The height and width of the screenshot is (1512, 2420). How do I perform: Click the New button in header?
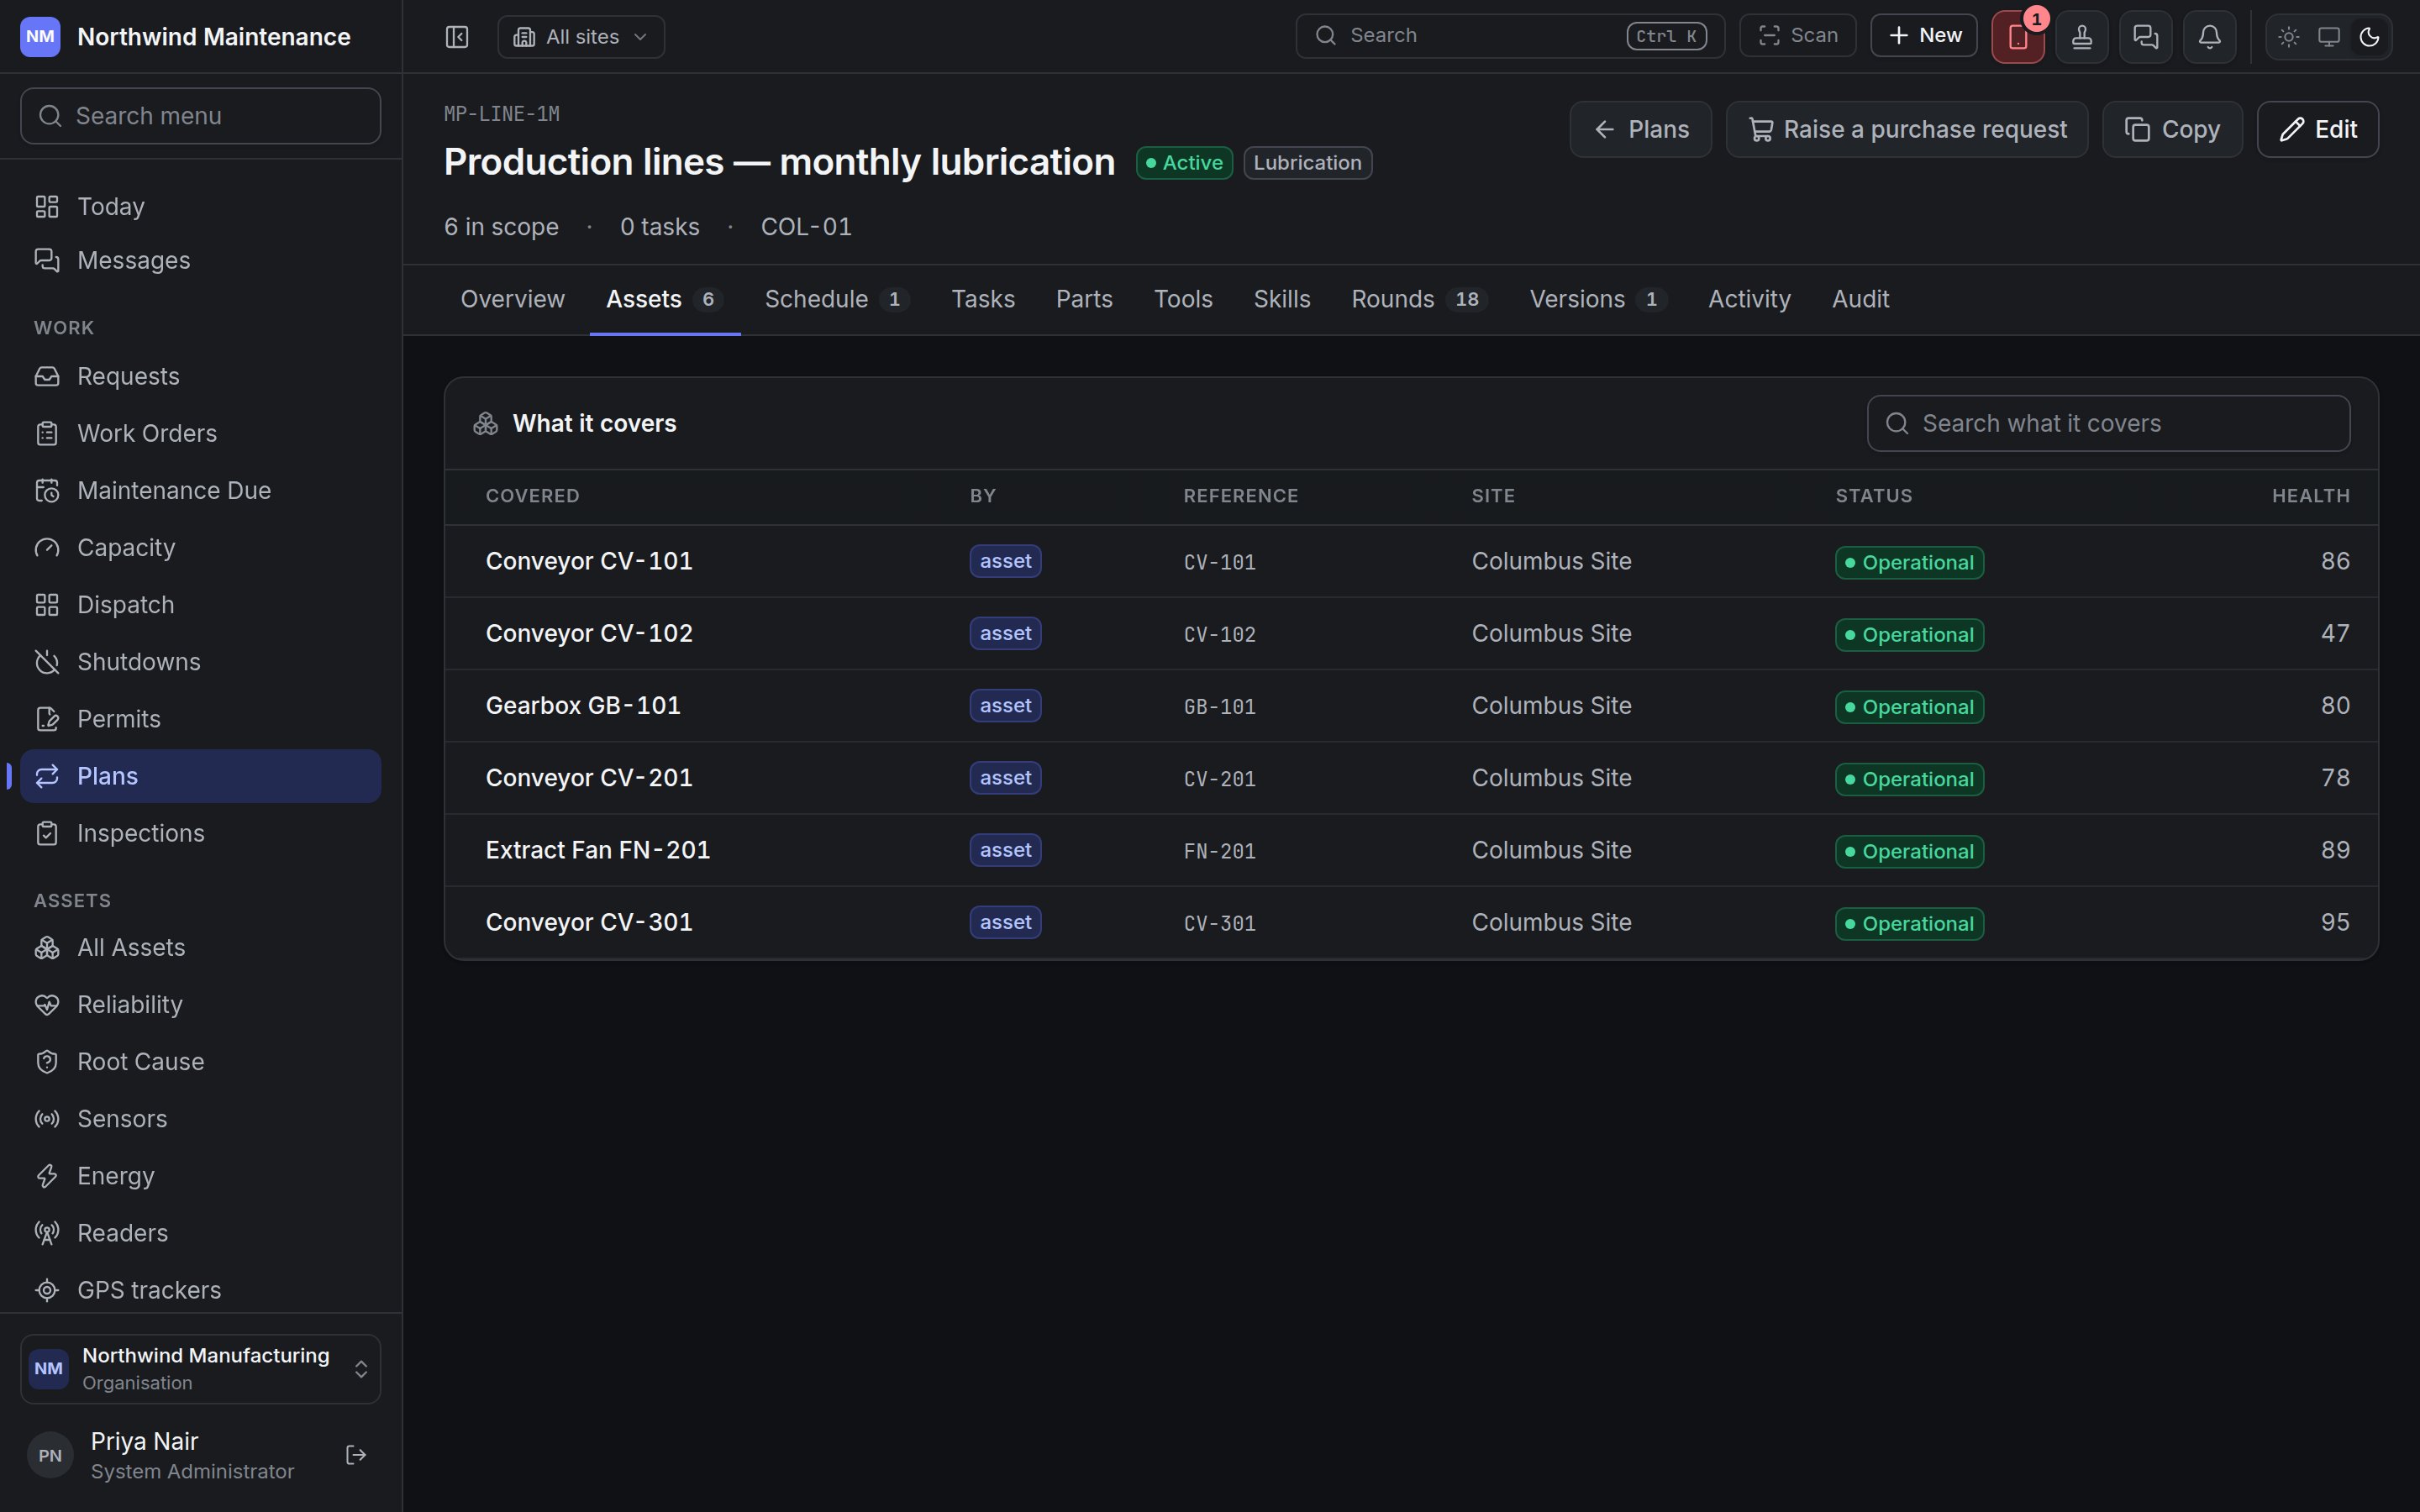pos(1923,35)
